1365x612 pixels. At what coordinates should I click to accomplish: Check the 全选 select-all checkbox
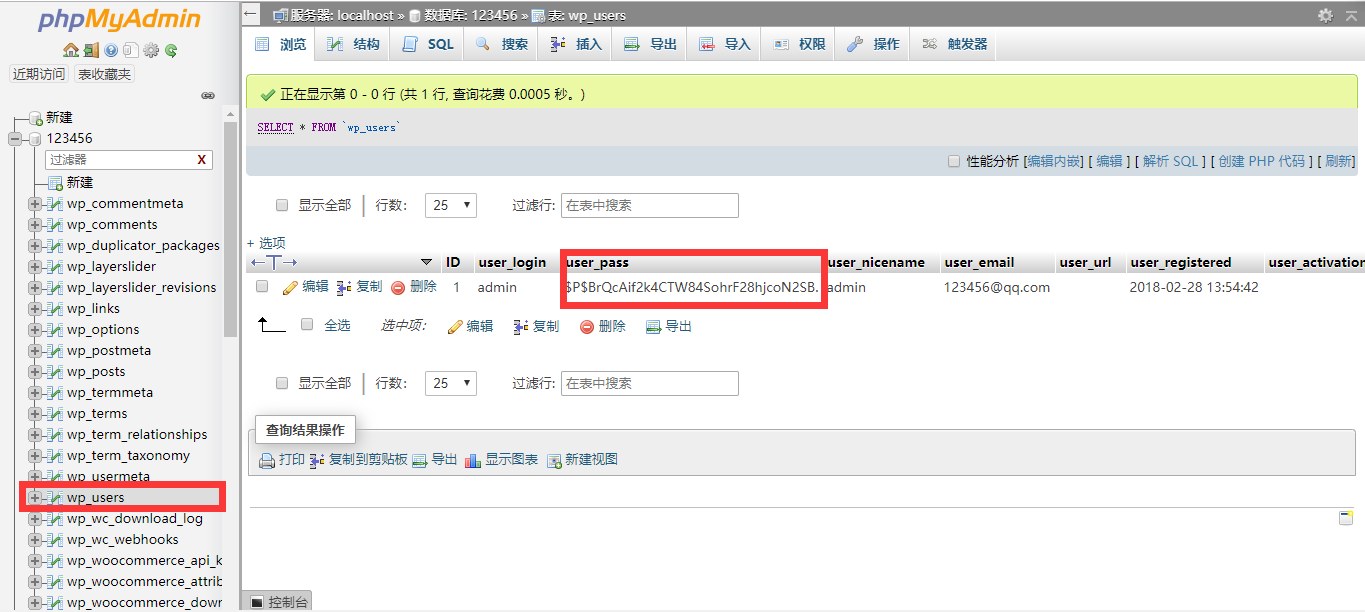click(307, 325)
